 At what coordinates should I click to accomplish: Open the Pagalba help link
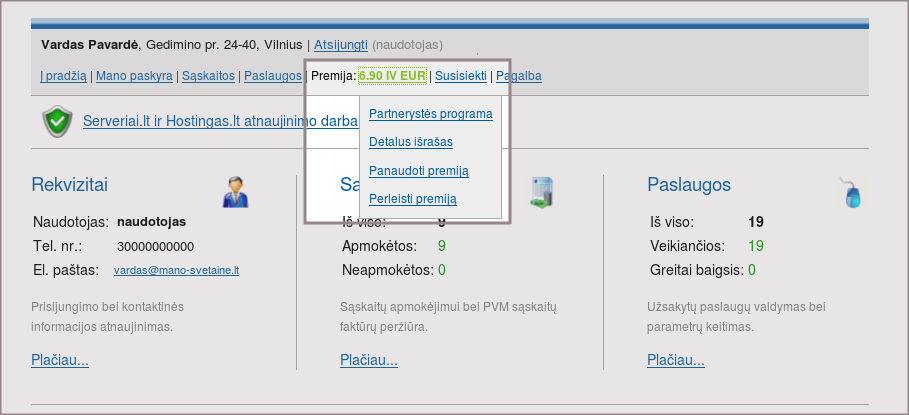519,75
